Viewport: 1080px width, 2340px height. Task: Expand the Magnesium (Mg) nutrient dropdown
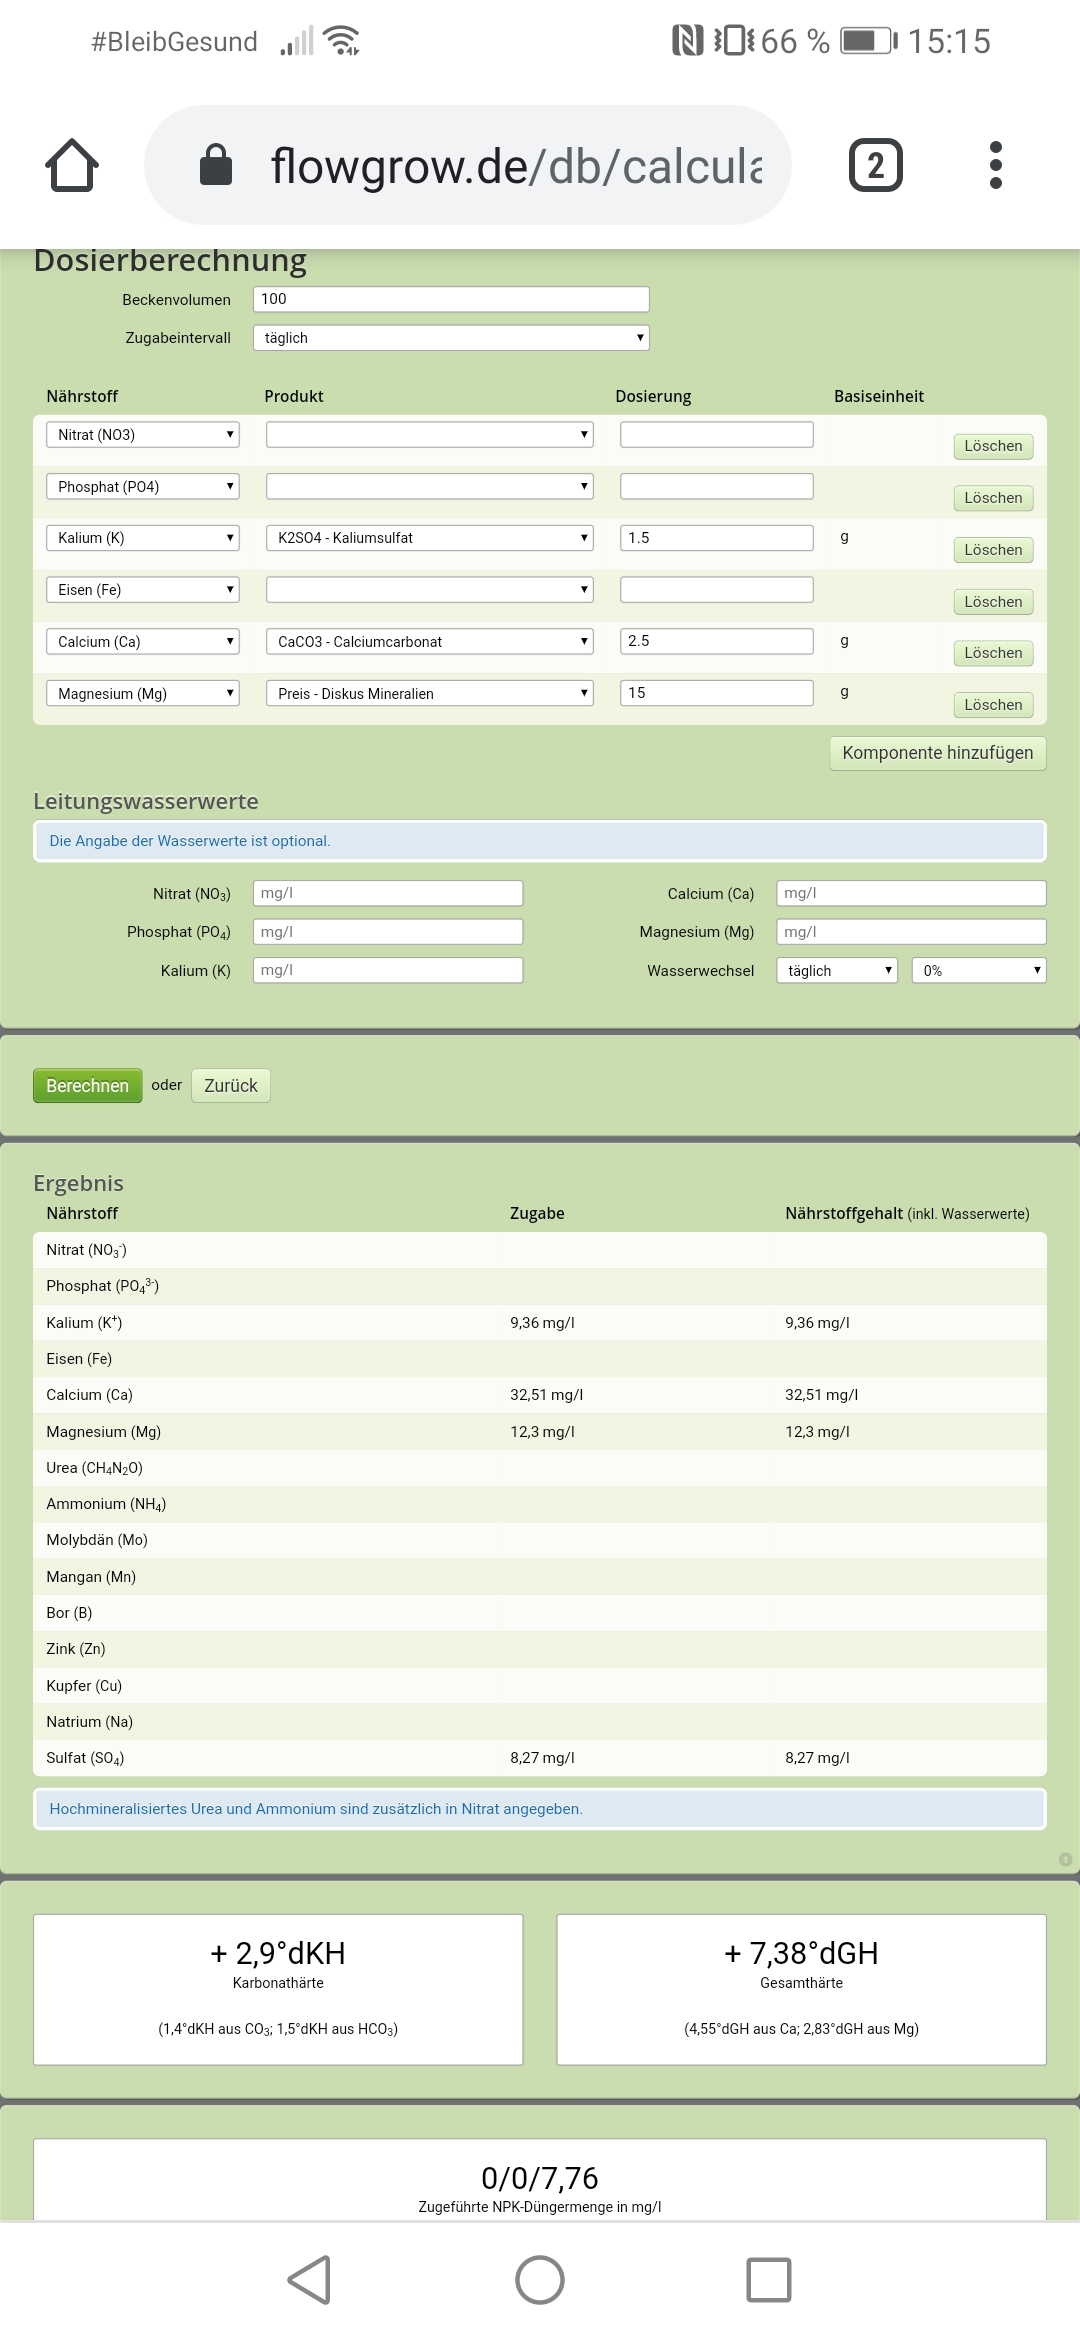pyautogui.click(x=142, y=693)
